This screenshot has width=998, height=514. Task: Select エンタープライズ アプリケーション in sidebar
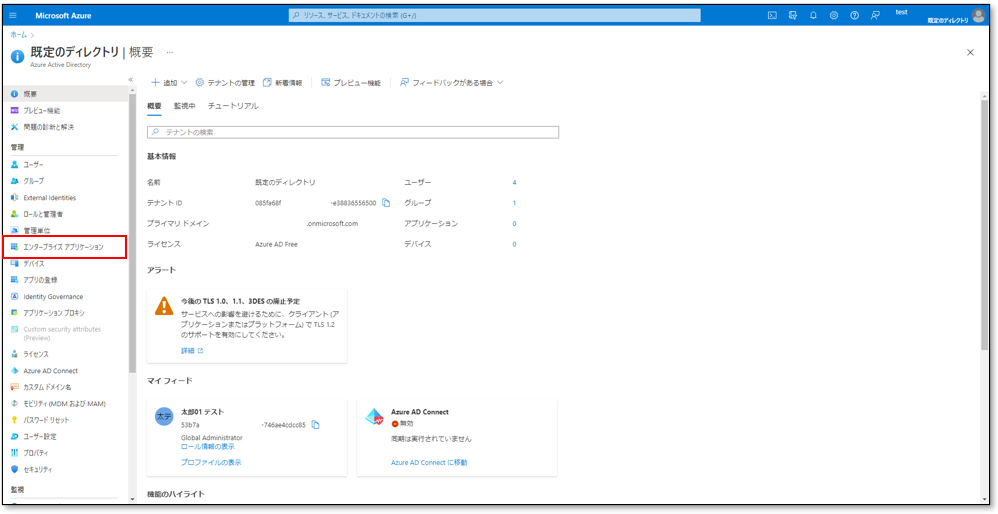pos(63,247)
